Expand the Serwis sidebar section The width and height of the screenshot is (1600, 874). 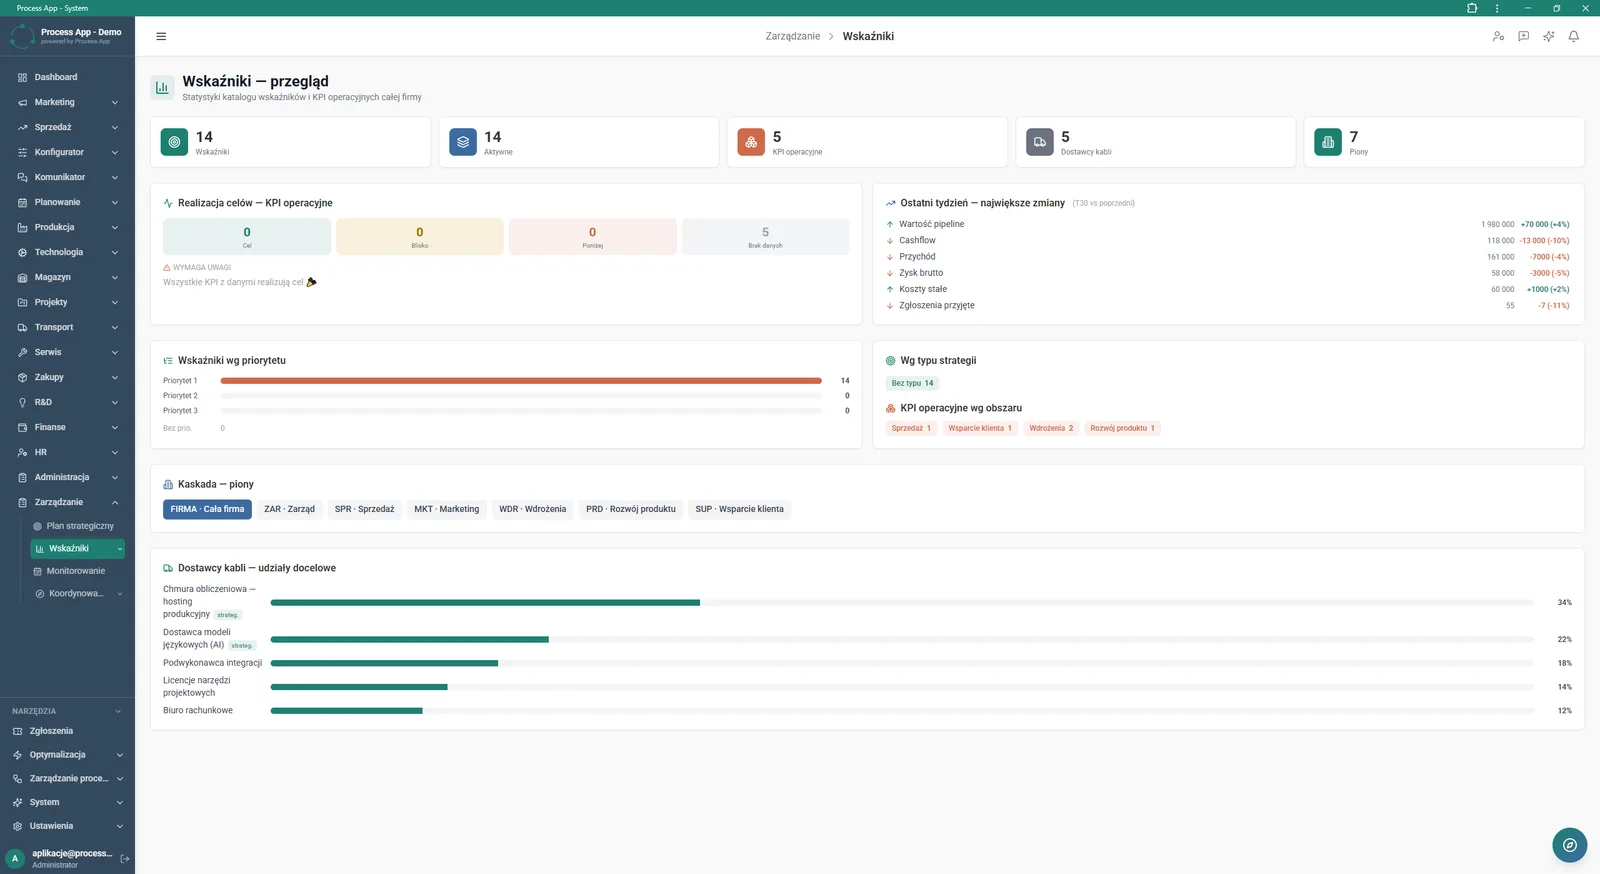pos(67,352)
